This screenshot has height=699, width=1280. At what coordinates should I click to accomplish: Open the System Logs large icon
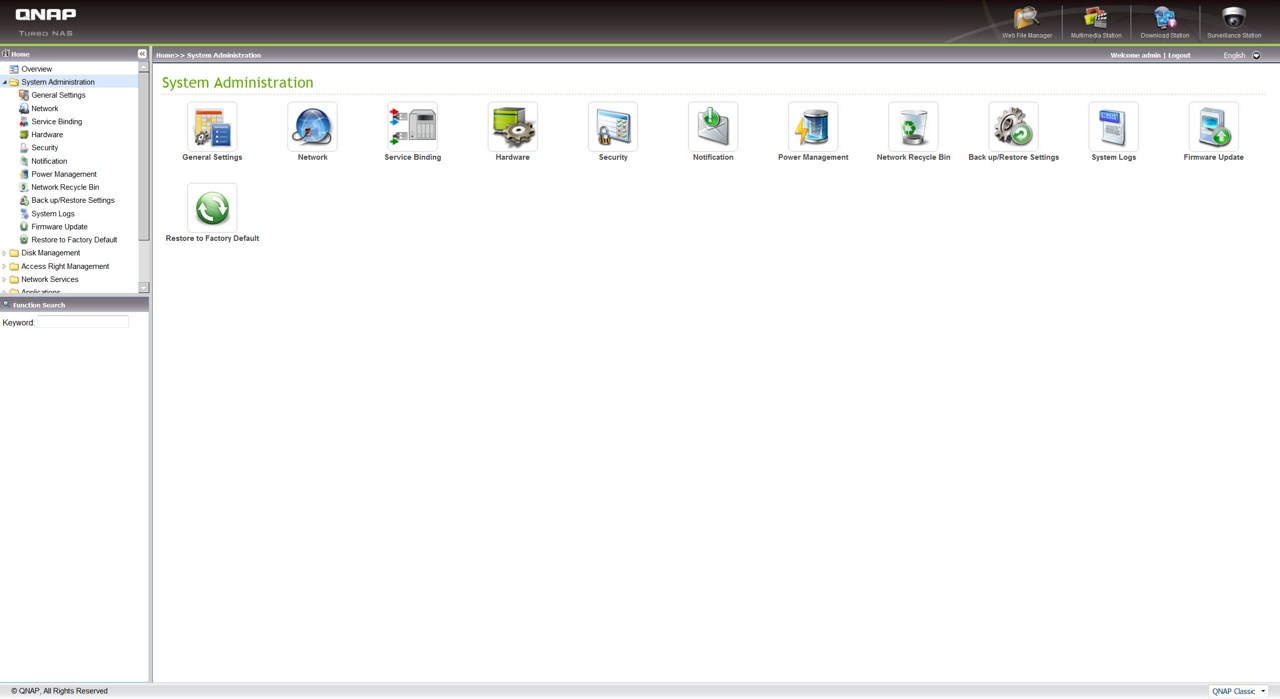coord(1113,127)
